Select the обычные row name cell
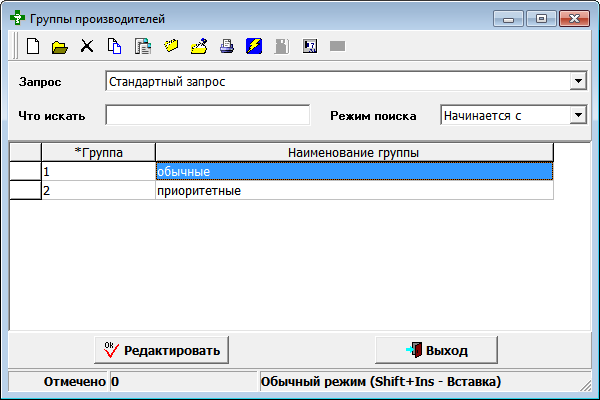 [x=354, y=171]
